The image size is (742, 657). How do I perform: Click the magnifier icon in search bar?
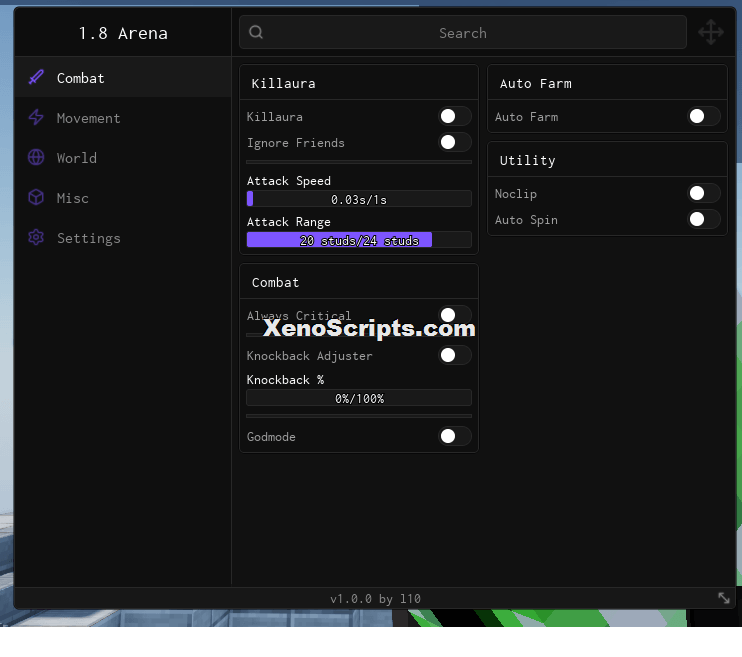(256, 32)
